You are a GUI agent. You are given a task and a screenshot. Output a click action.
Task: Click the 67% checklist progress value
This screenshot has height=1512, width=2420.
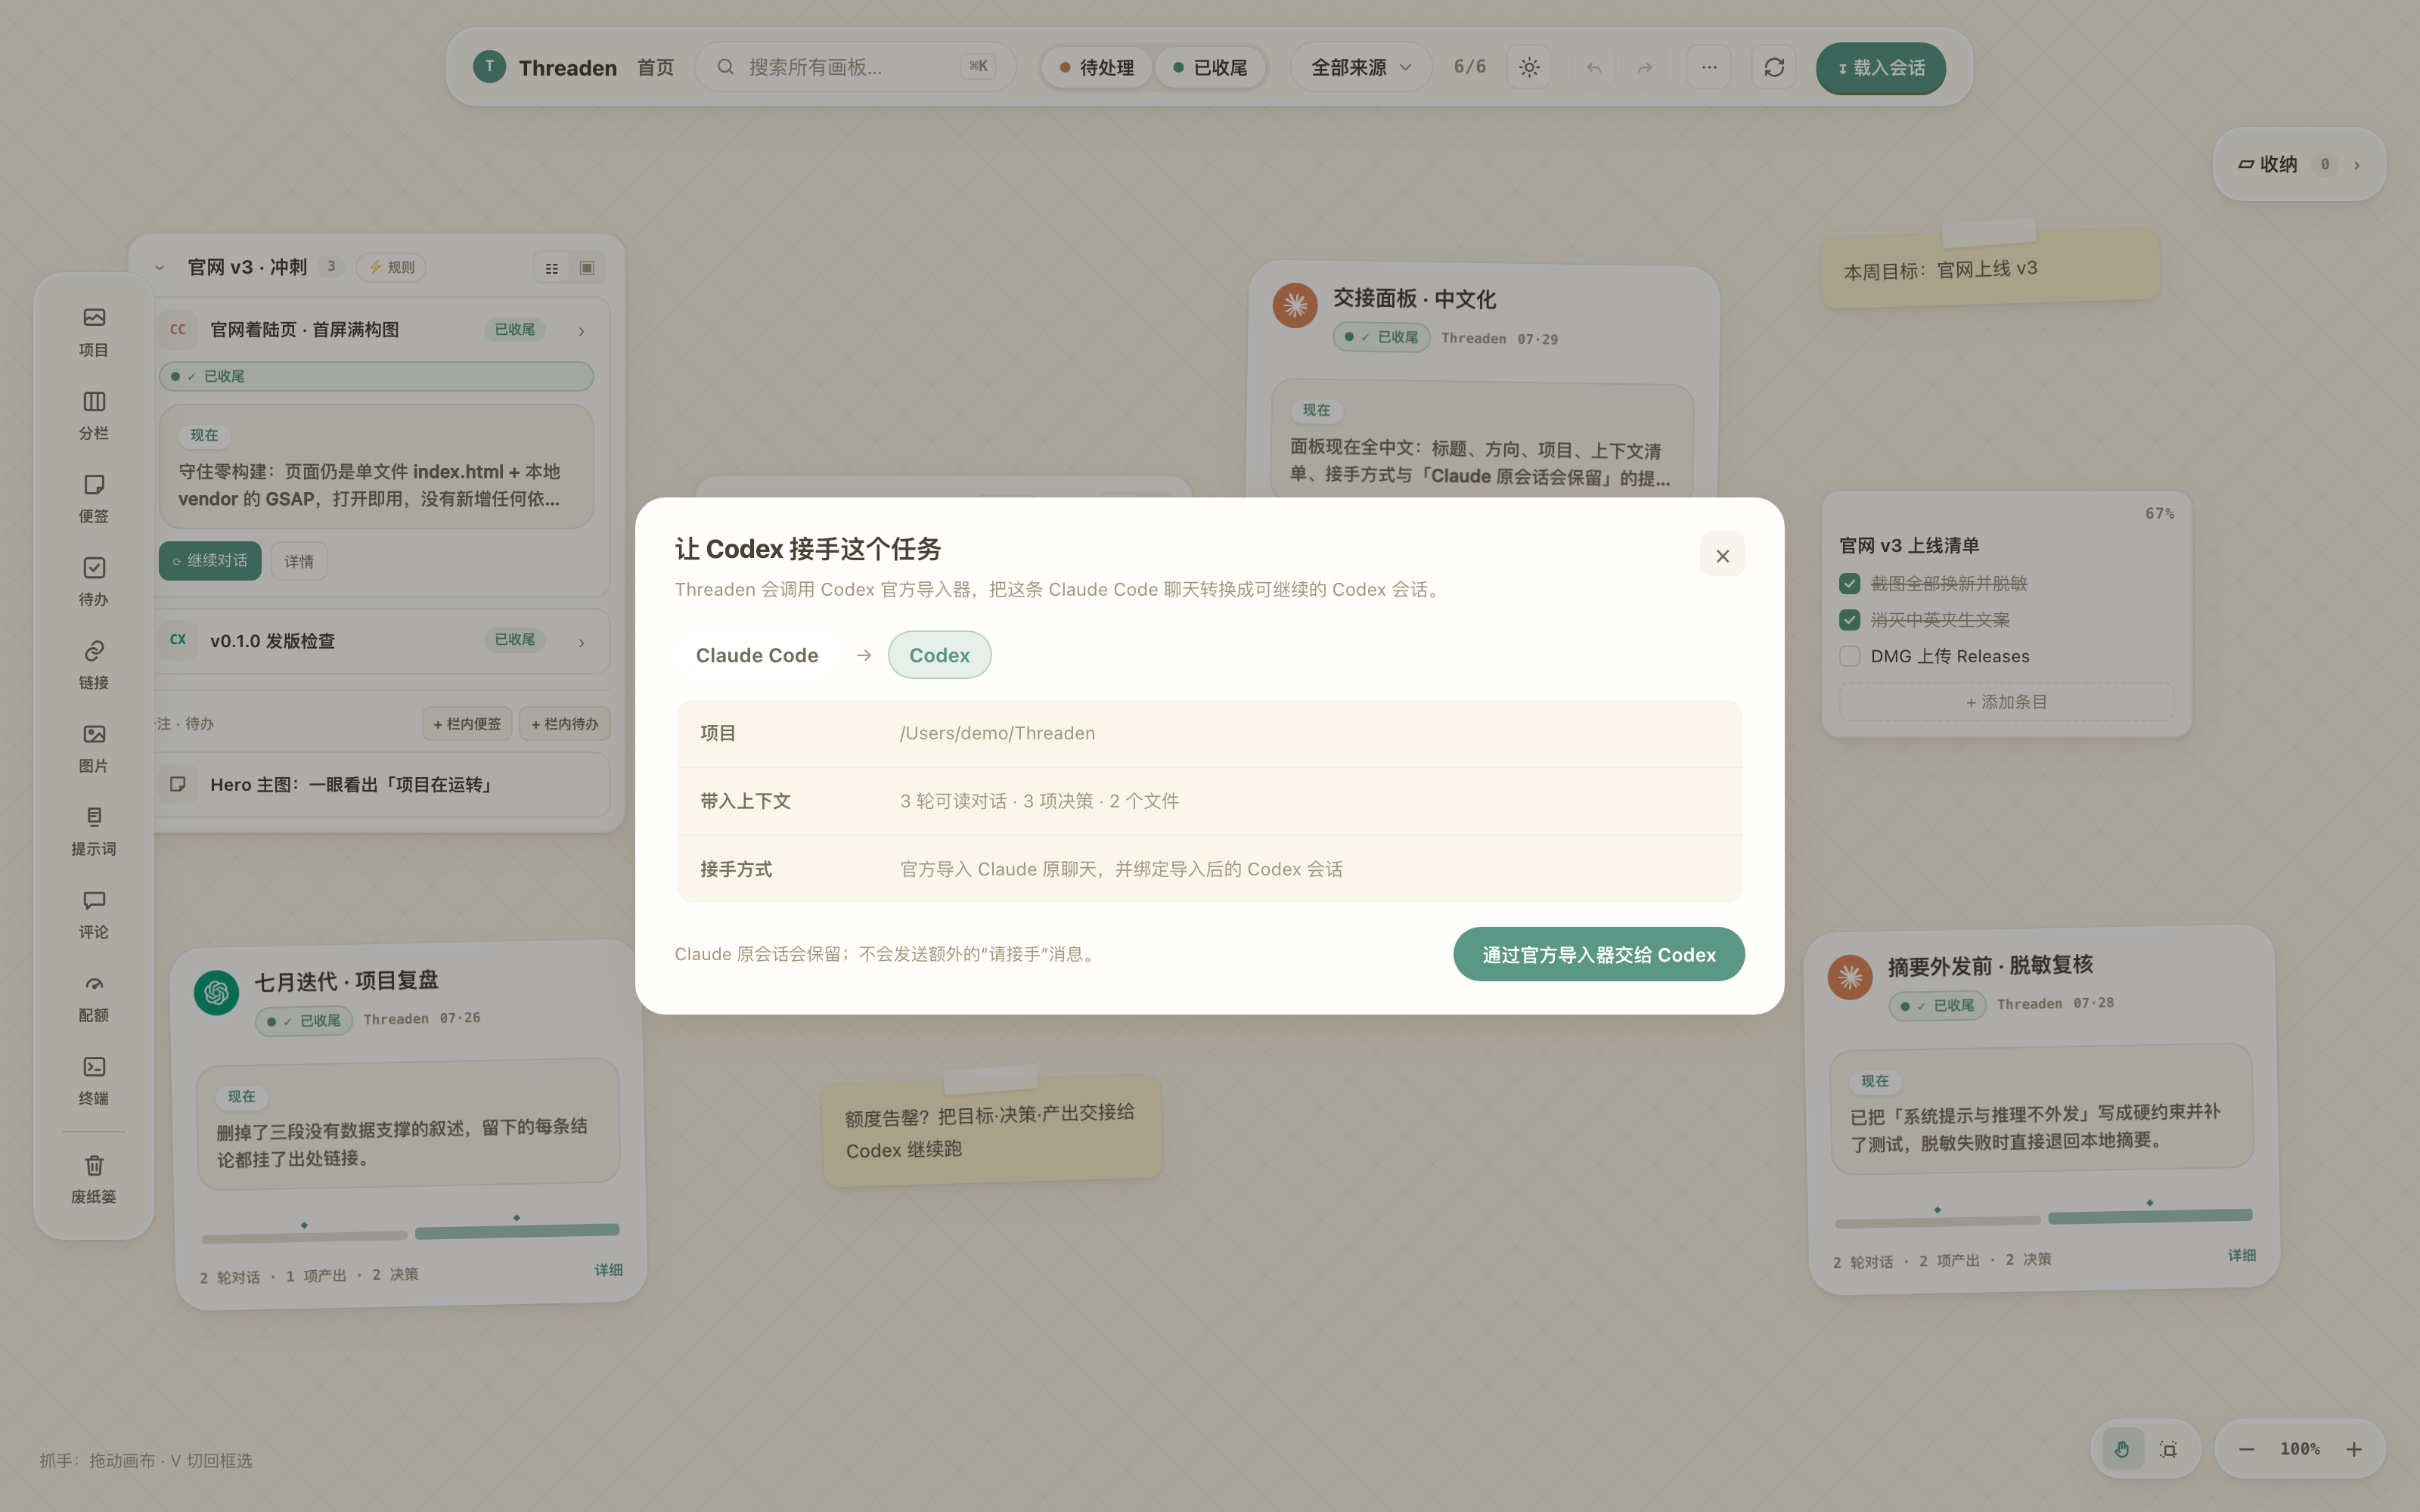click(x=2159, y=513)
